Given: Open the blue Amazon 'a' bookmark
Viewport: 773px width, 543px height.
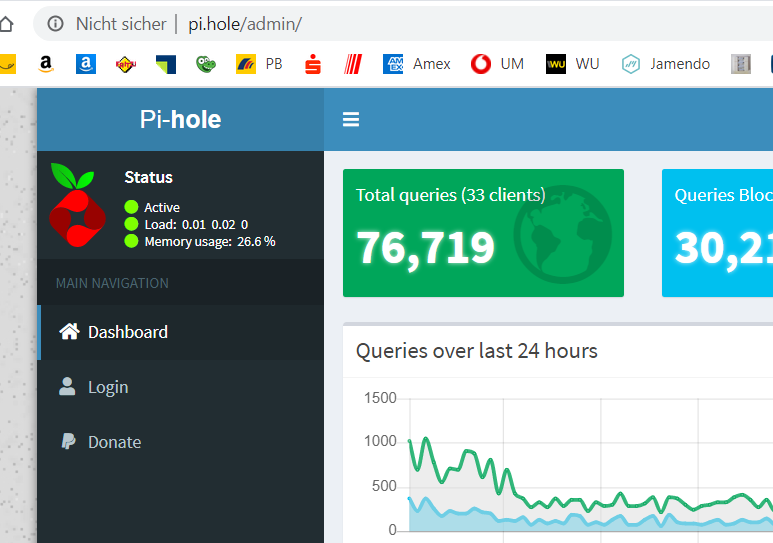Looking at the screenshot, I should click(x=86, y=64).
